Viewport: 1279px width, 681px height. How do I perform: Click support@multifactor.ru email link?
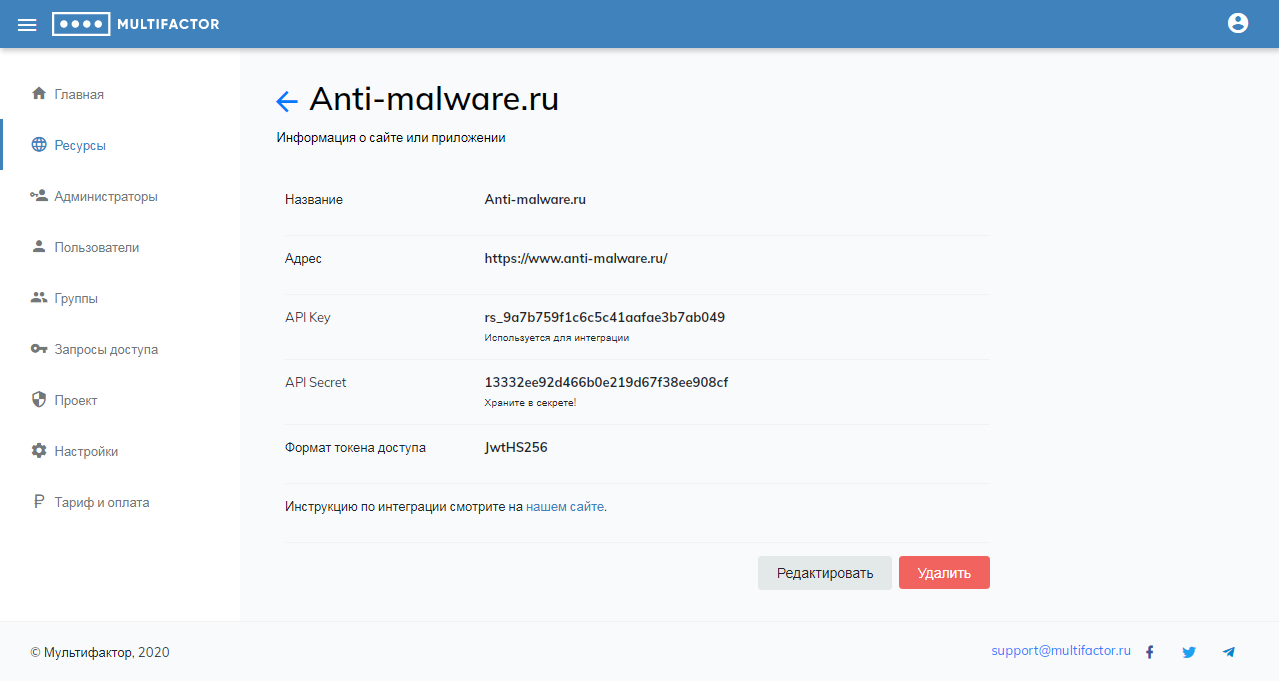tap(1061, 651)
